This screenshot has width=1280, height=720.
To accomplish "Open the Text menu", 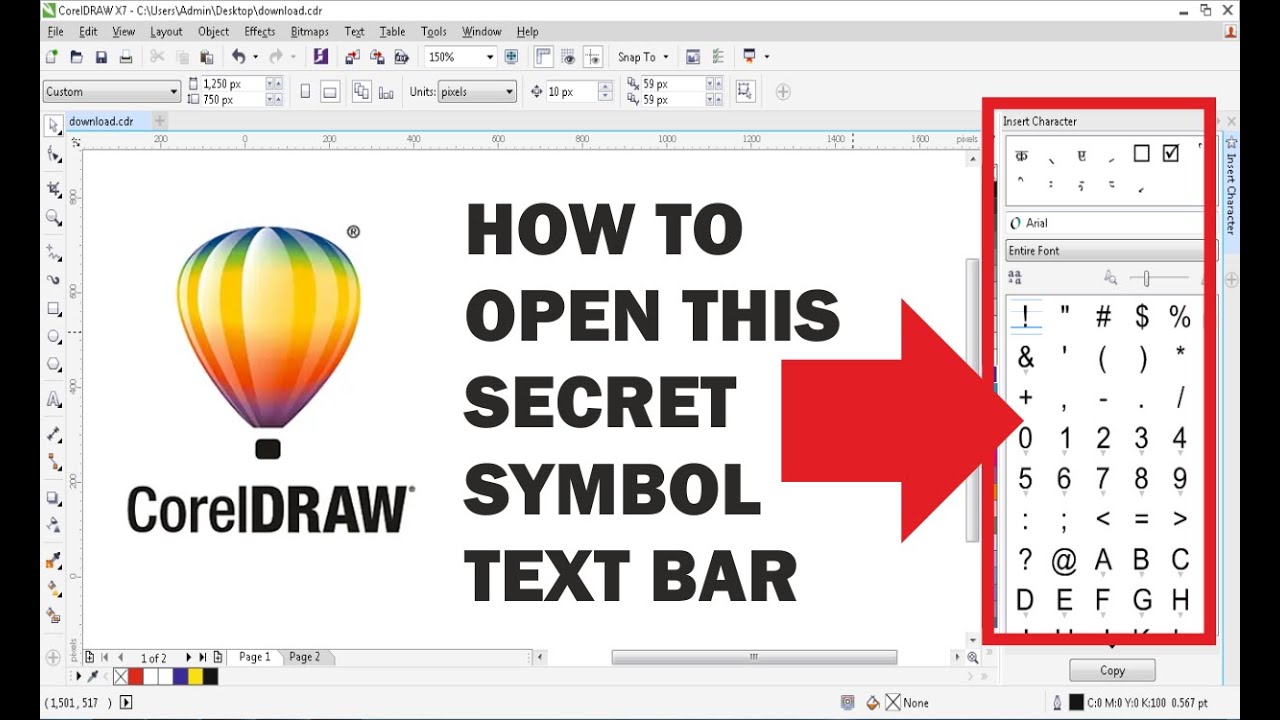I will [354, 32].
